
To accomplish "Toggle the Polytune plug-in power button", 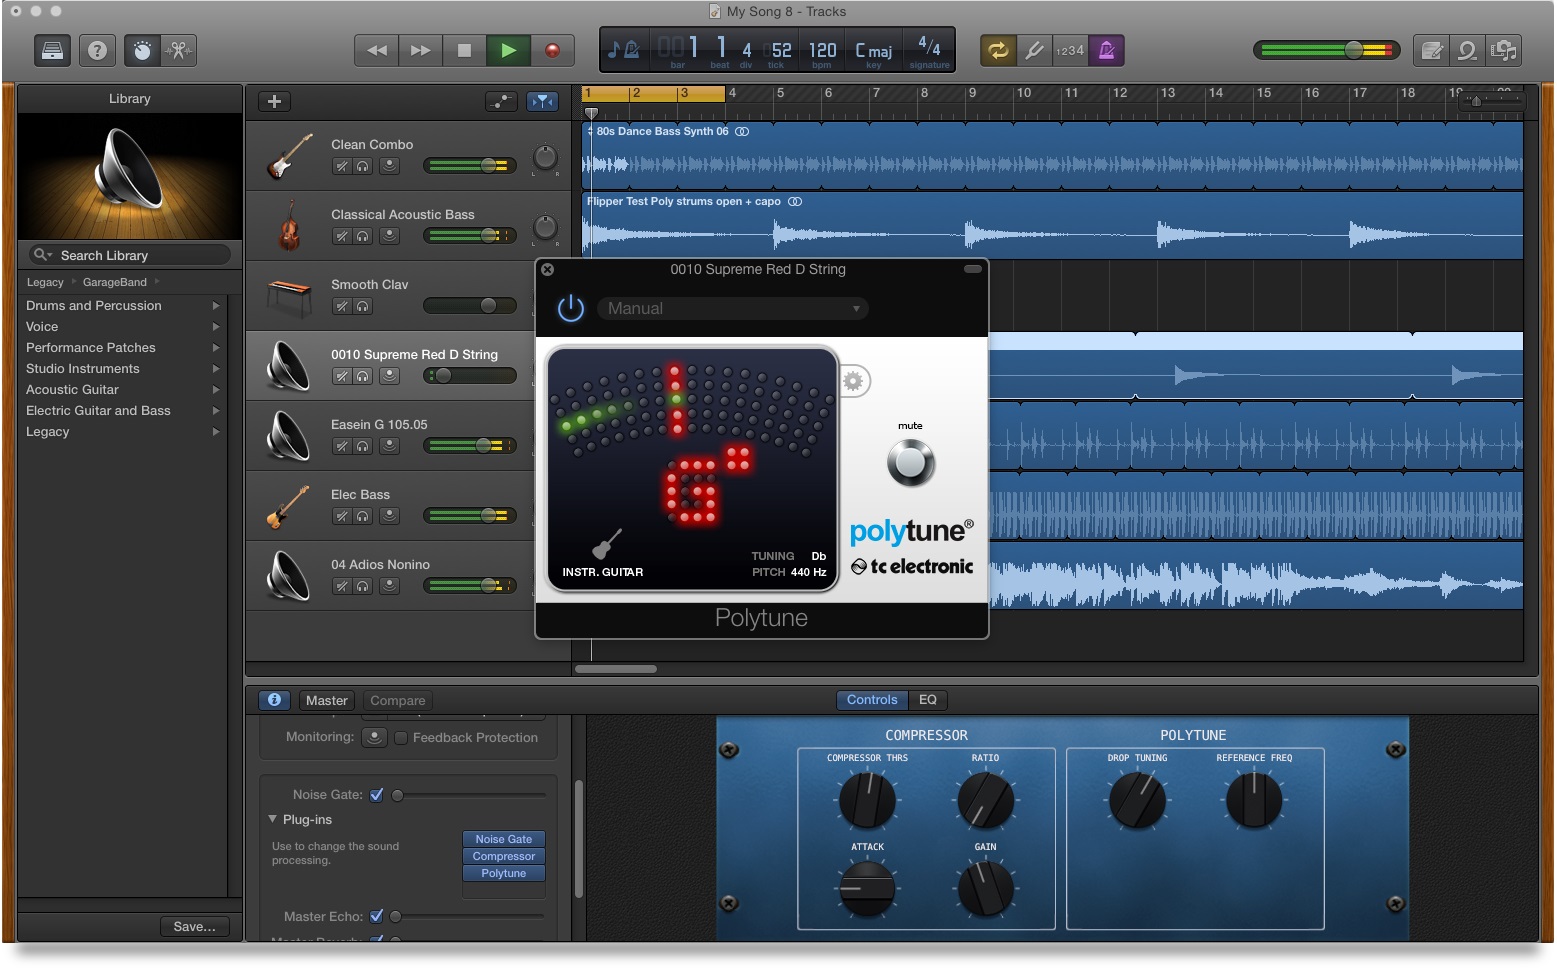I will tap(571, 308).
